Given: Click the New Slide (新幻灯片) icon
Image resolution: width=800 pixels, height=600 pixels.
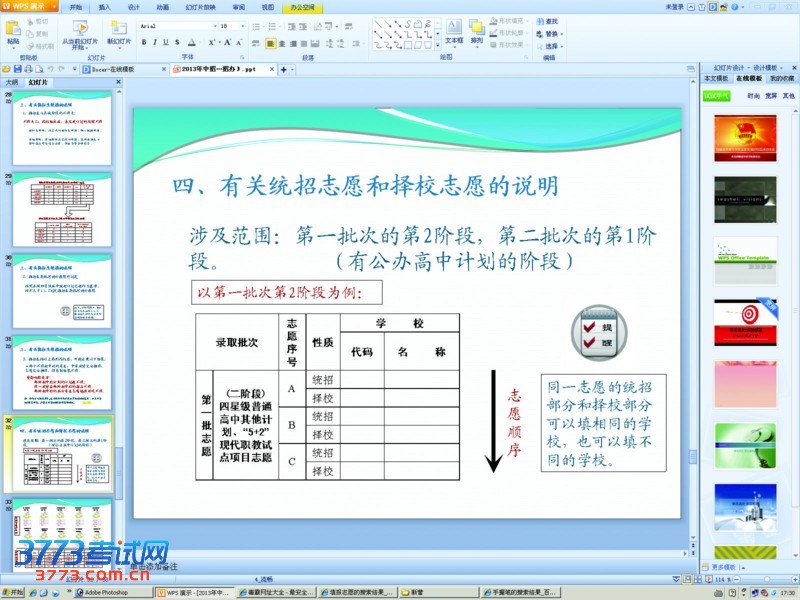Looking at the screenshot, I should 118,29.
